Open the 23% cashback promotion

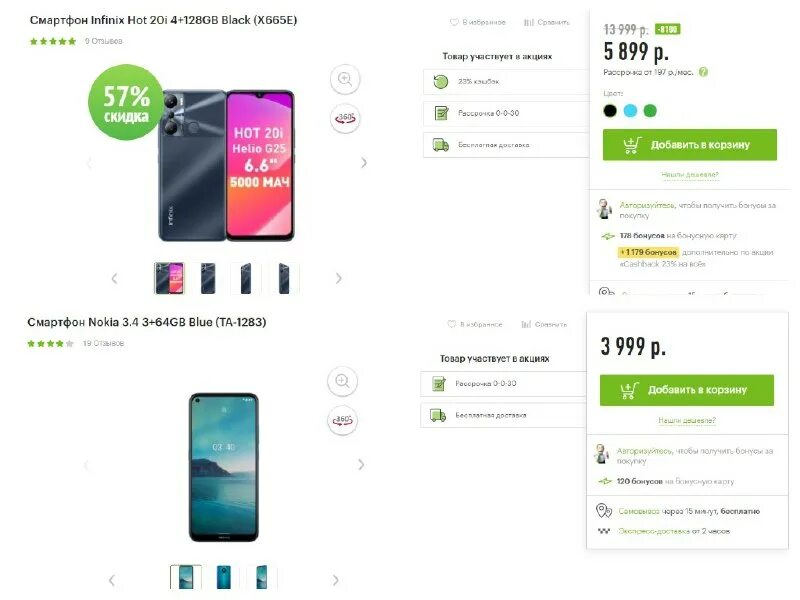point(506,82)
